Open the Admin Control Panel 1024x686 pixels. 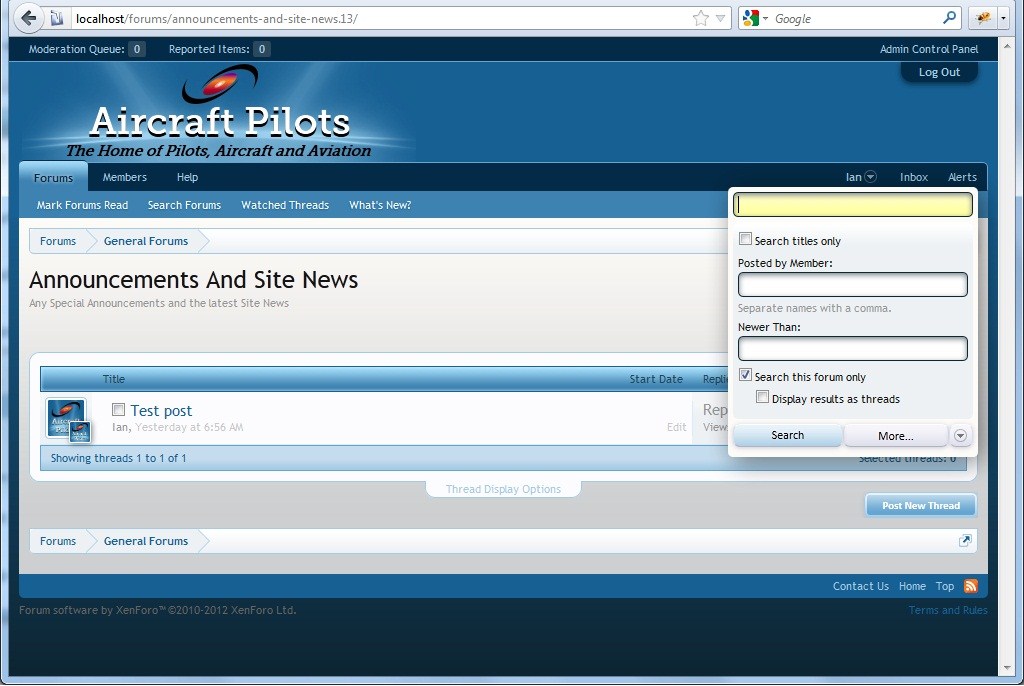[929, 49]
